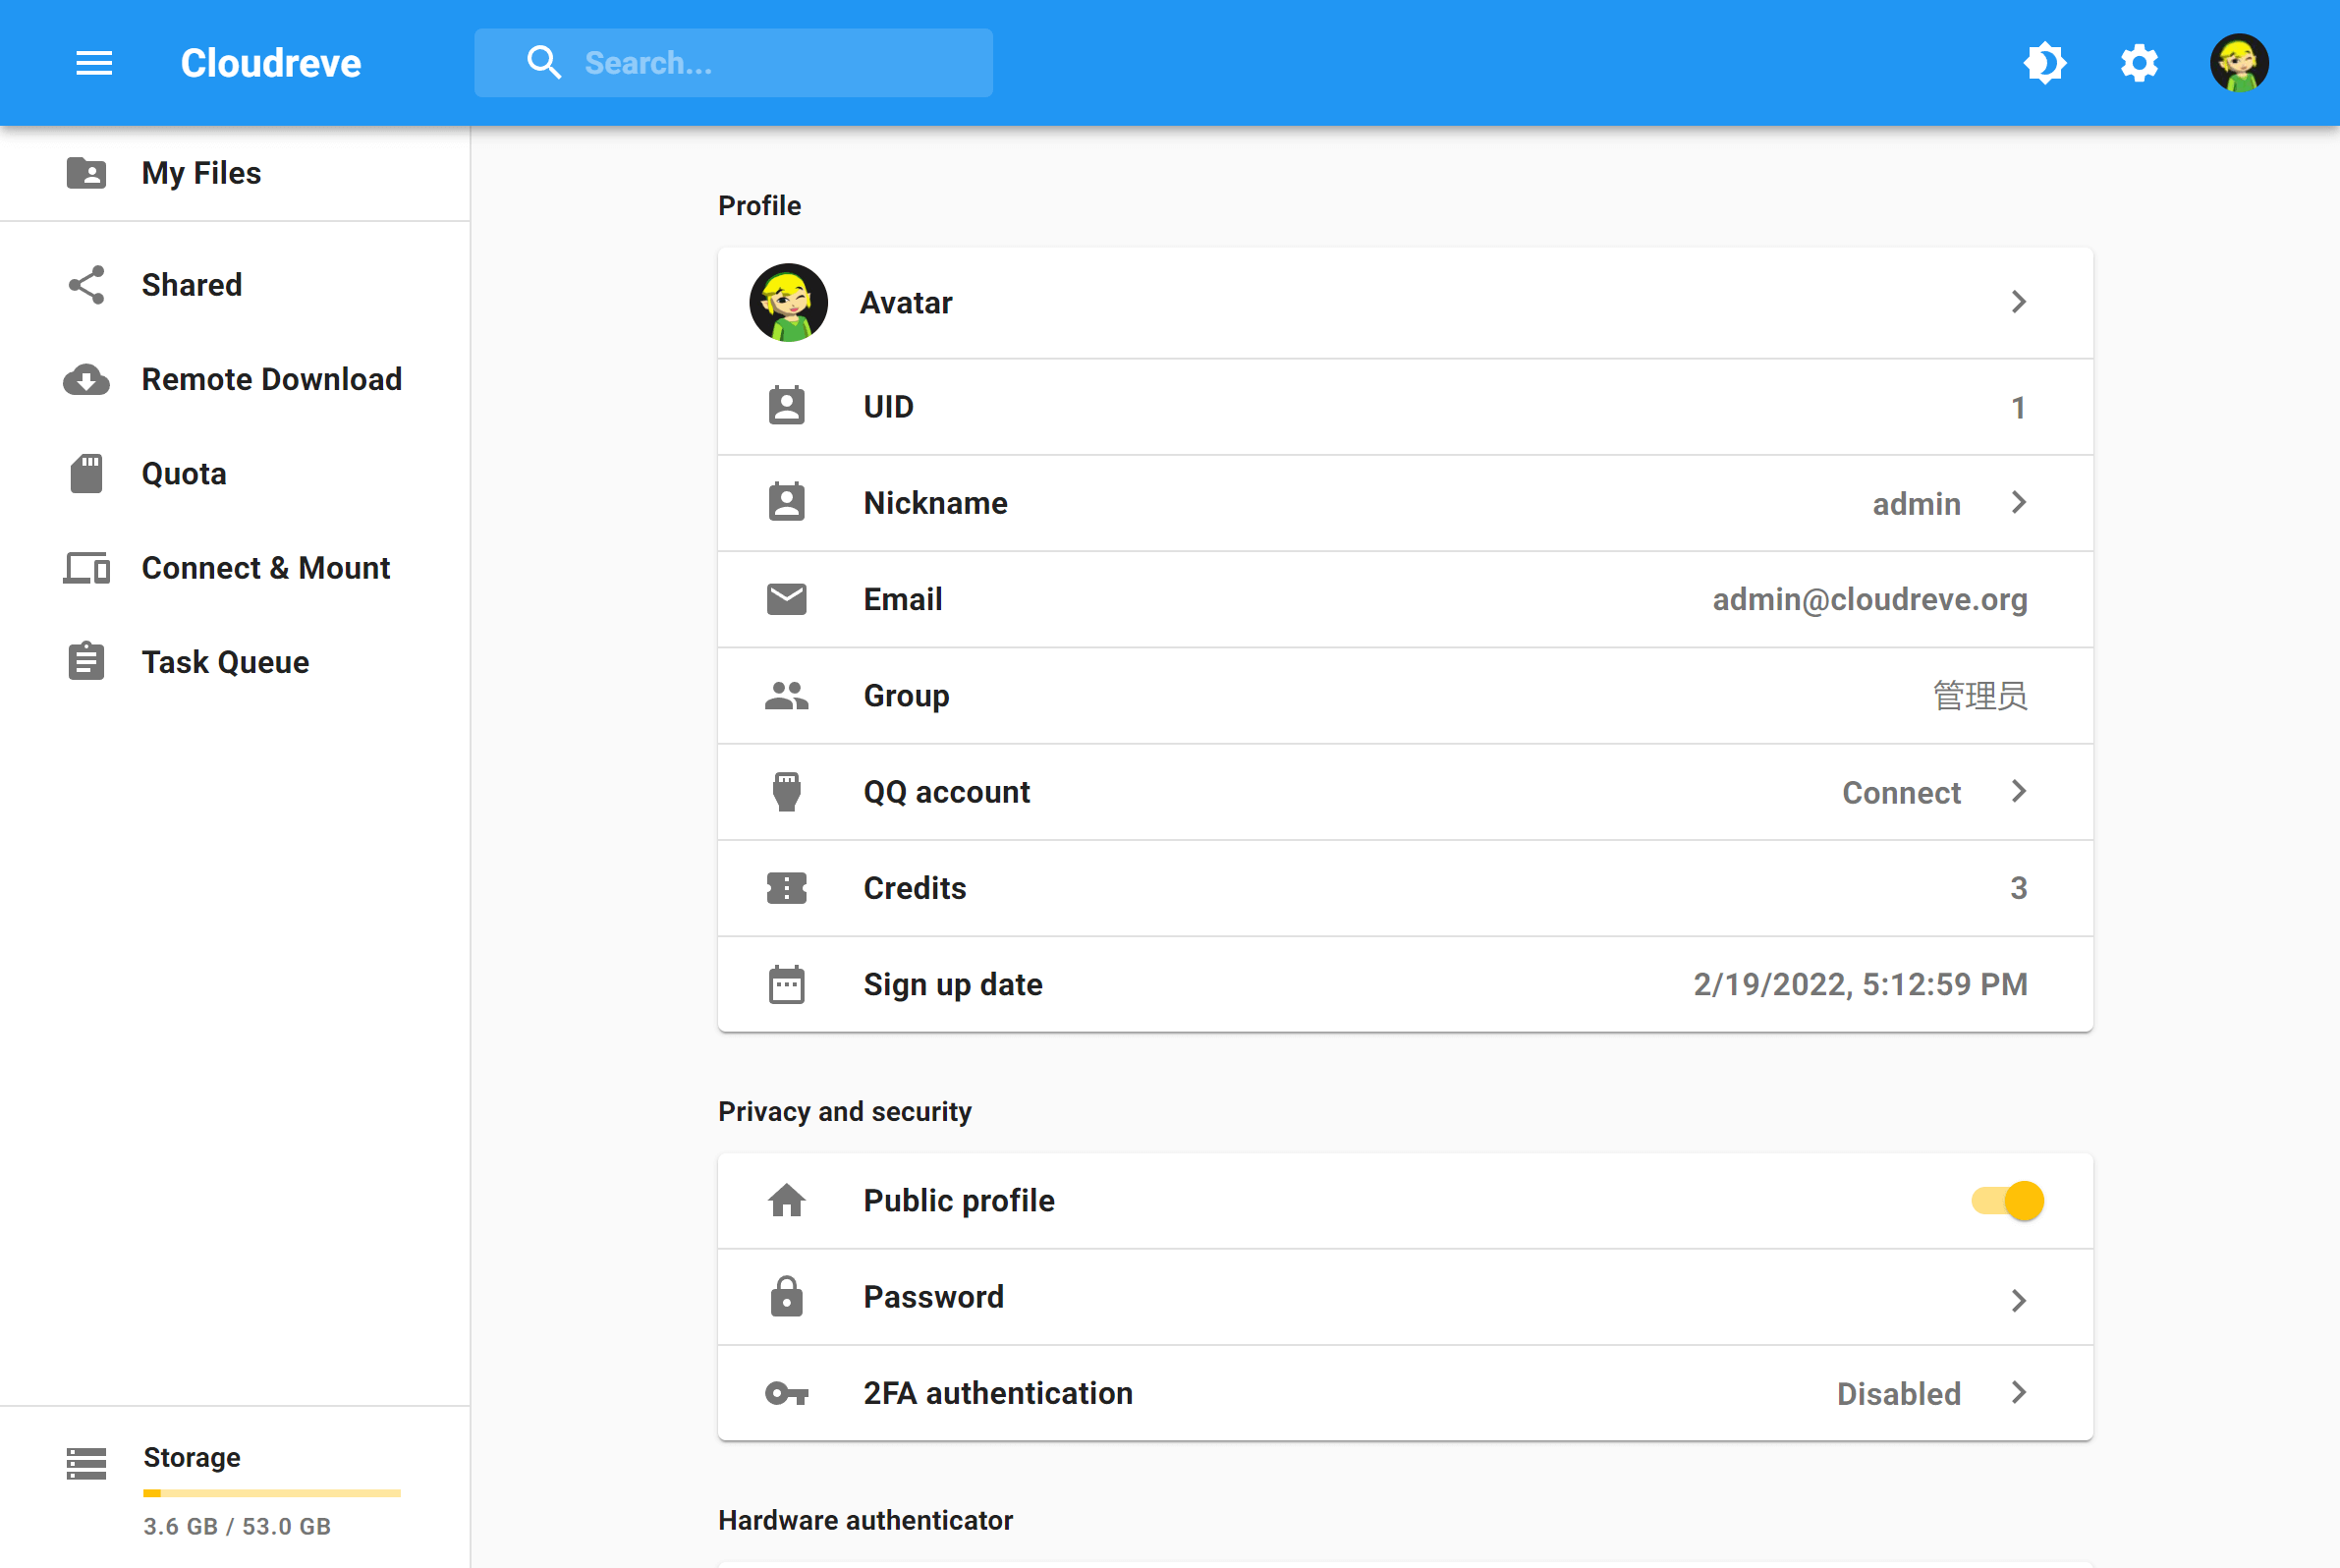
Task: Expand the QQ account row chevron
Action: [x=2019, y=791]
